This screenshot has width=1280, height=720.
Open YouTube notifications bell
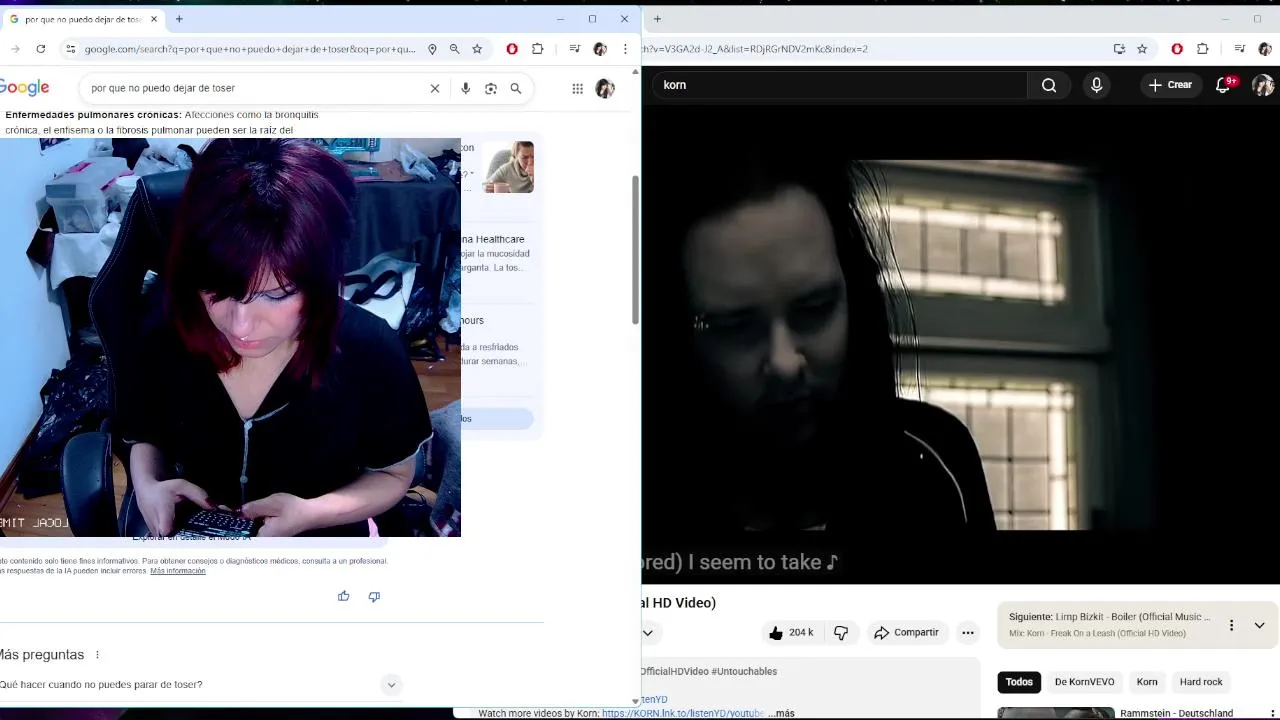pyautogui.click(x=1223, y=85)
